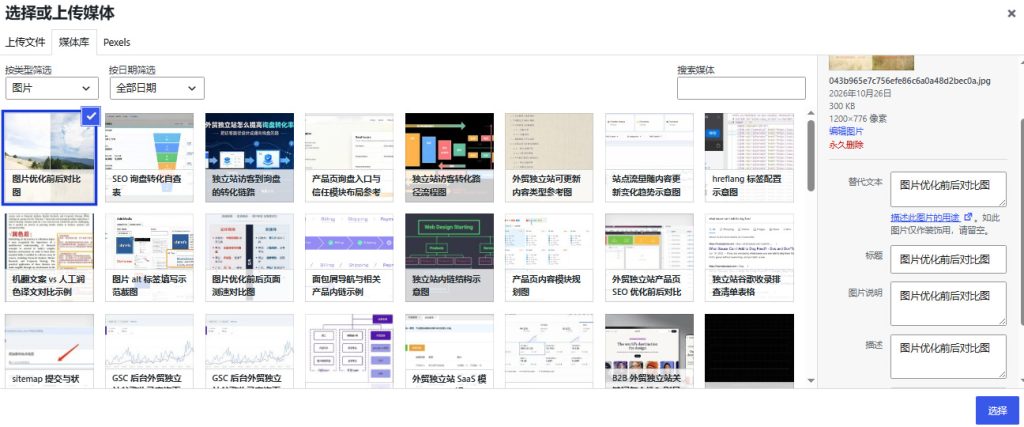The height and width of the screenshot is (427, 1024).
Task: Close the media dialog with the X icon
Action: (x=1012, y=13)
